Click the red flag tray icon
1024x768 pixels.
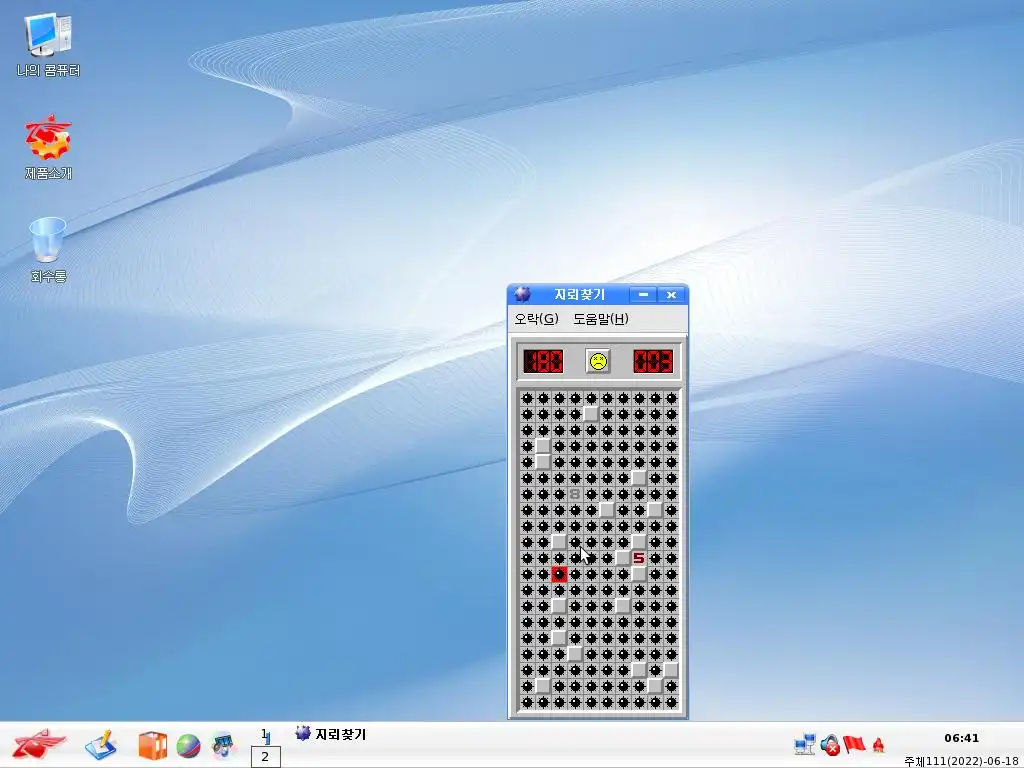[854, 744]
